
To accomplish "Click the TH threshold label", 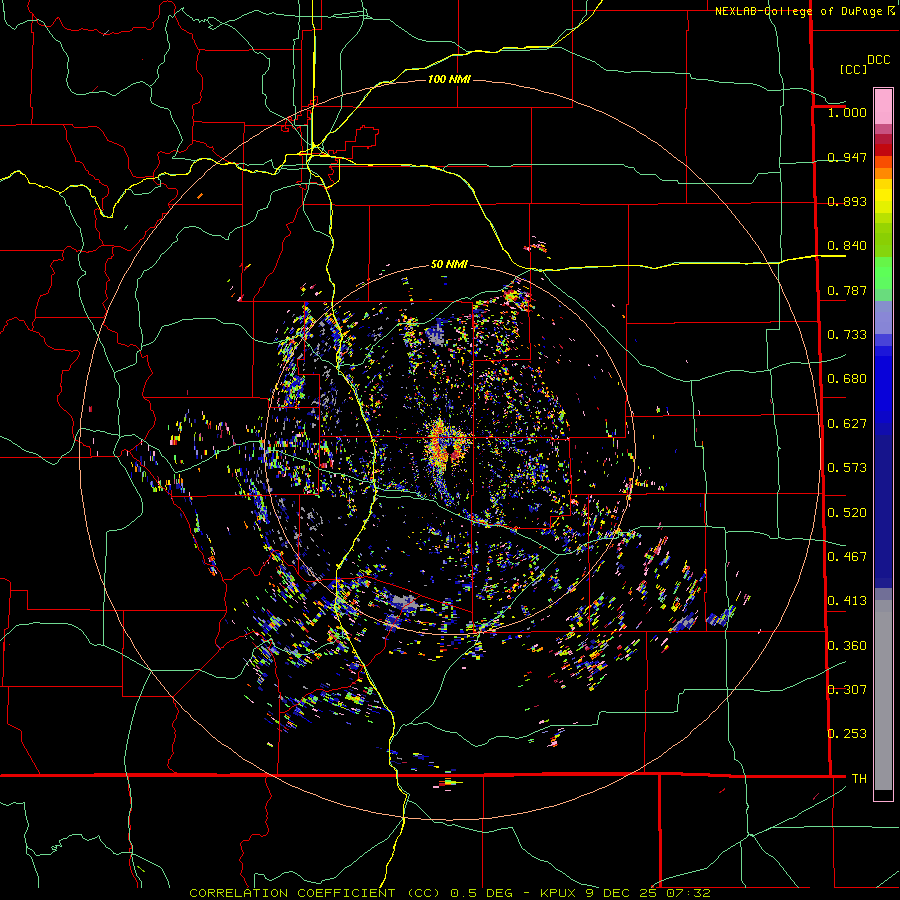I will pyautogui.click(x=859, y=779).
